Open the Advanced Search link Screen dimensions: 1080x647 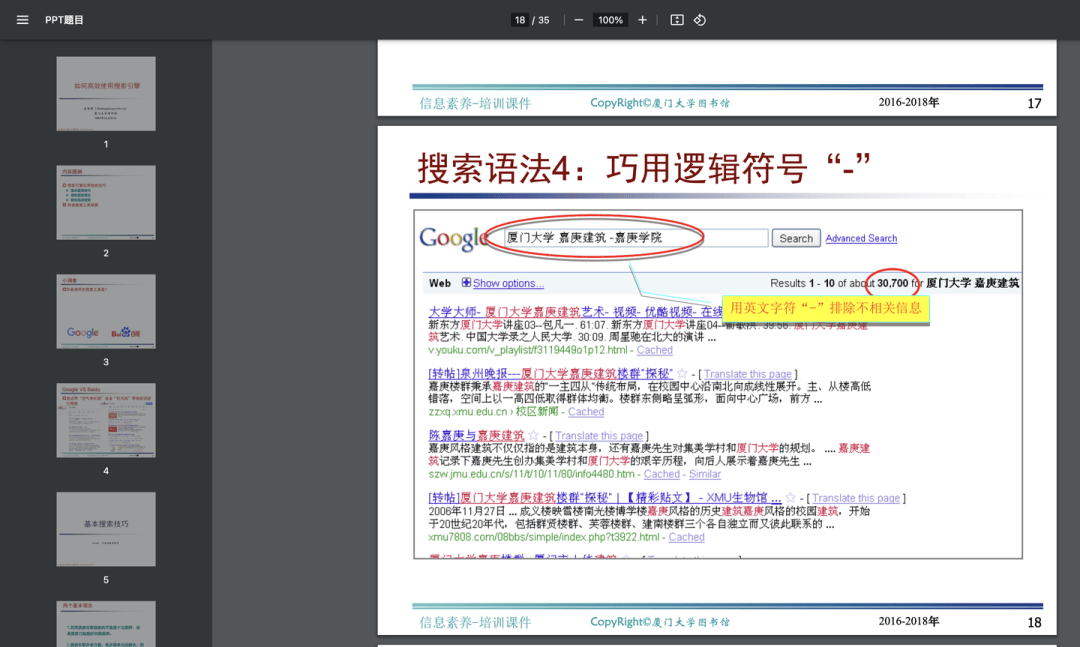(x=861, y=238)
